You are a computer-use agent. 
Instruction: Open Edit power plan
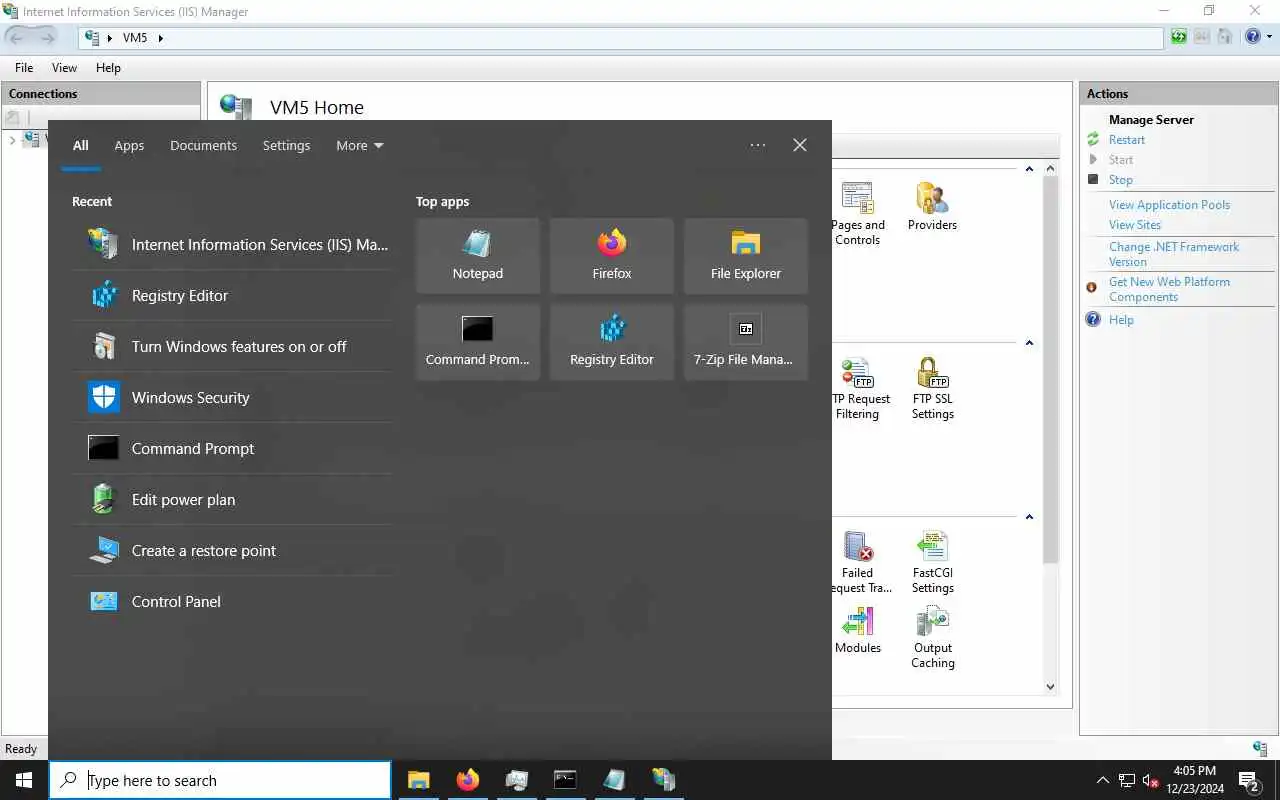pos(231,499)
